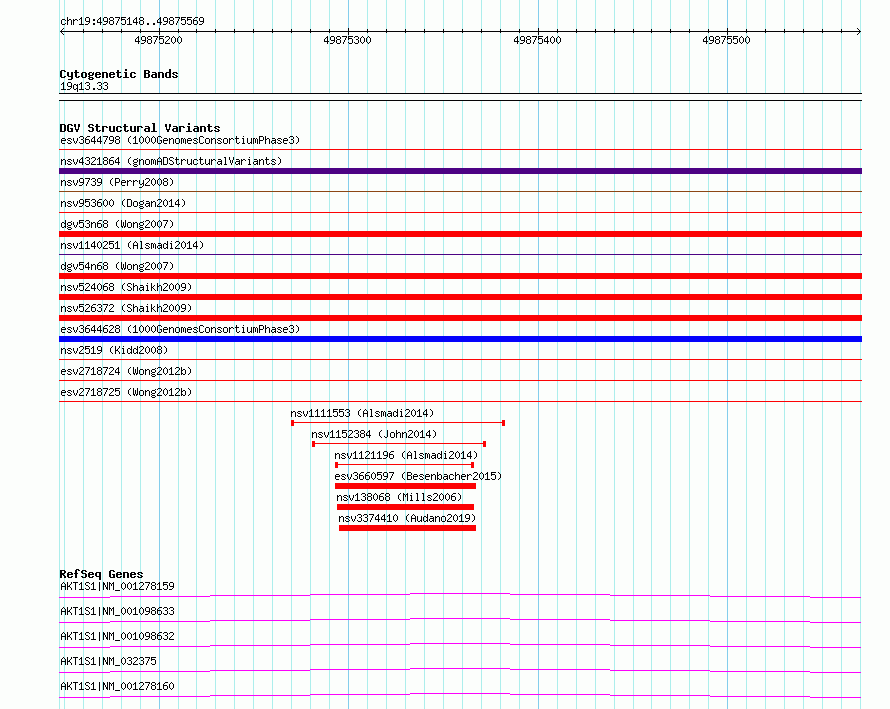Click the left arrow on the coordinate ruler

(x=62, y=31)
